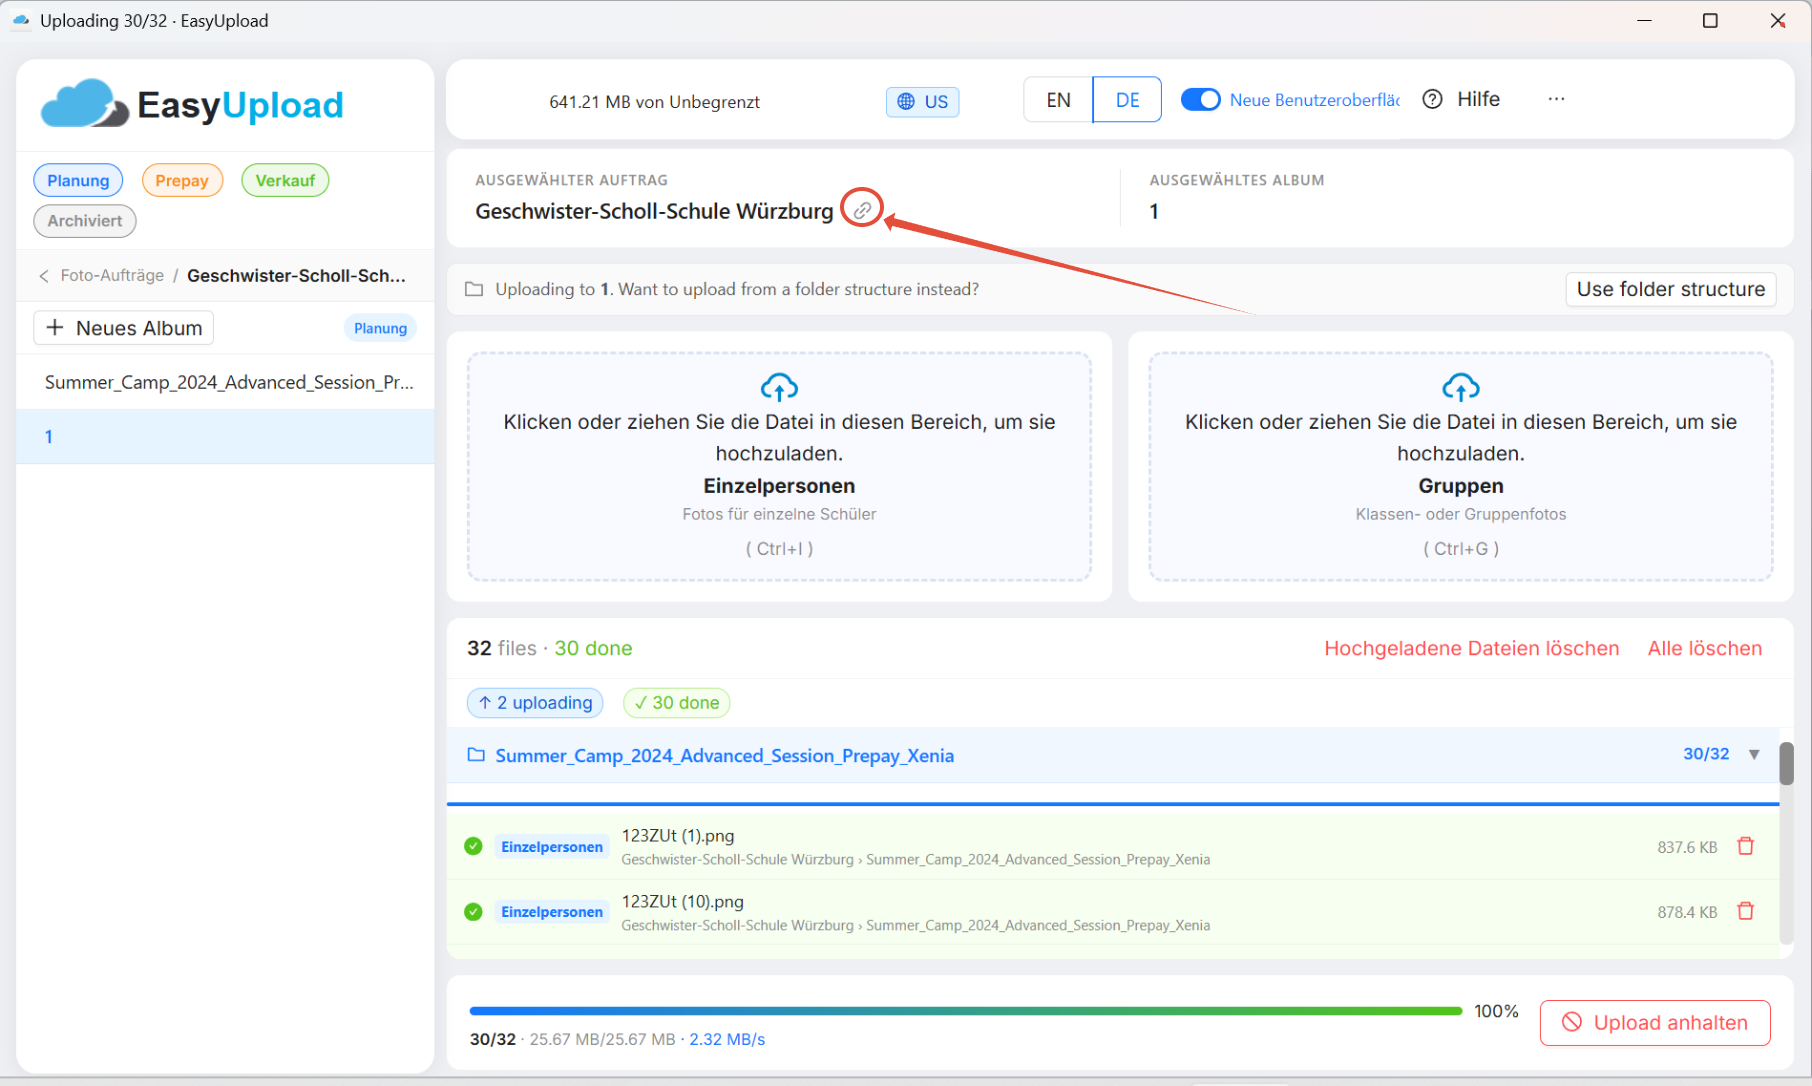Click Alle löschen
Viewport: 1812px width, 1086px height.
1704,648
